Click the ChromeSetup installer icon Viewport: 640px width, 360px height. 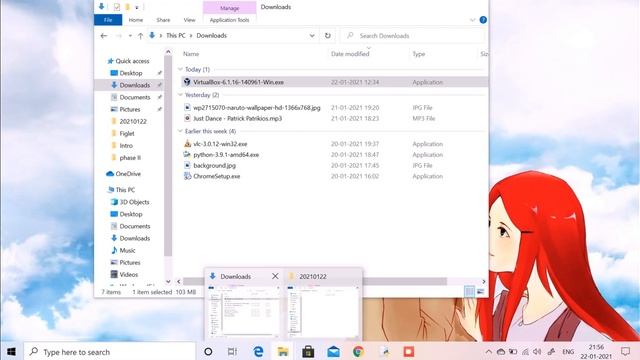coord(187,176)
